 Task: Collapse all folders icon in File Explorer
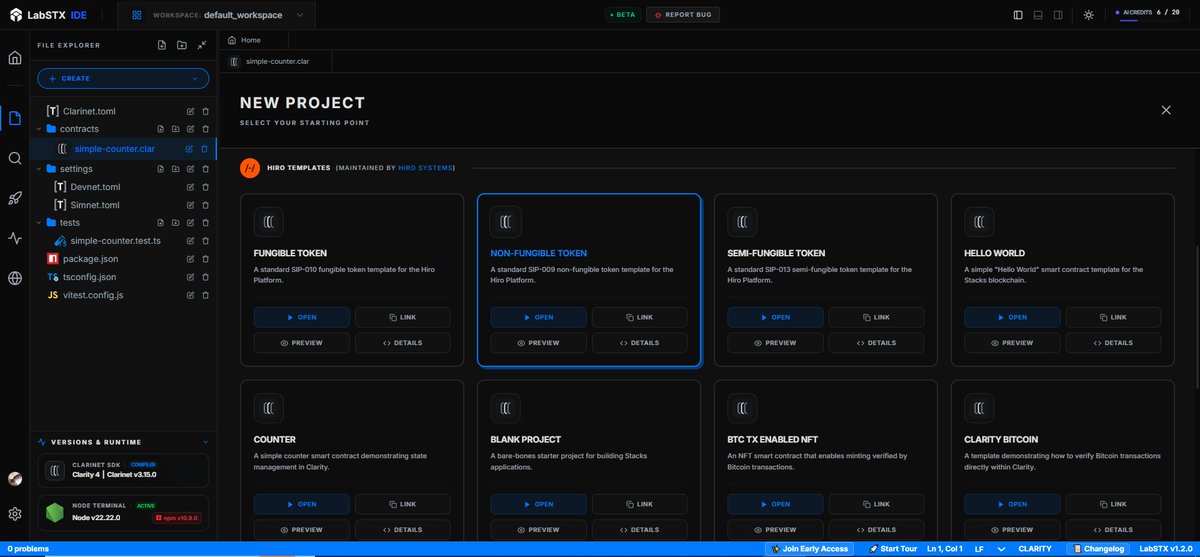201,45
